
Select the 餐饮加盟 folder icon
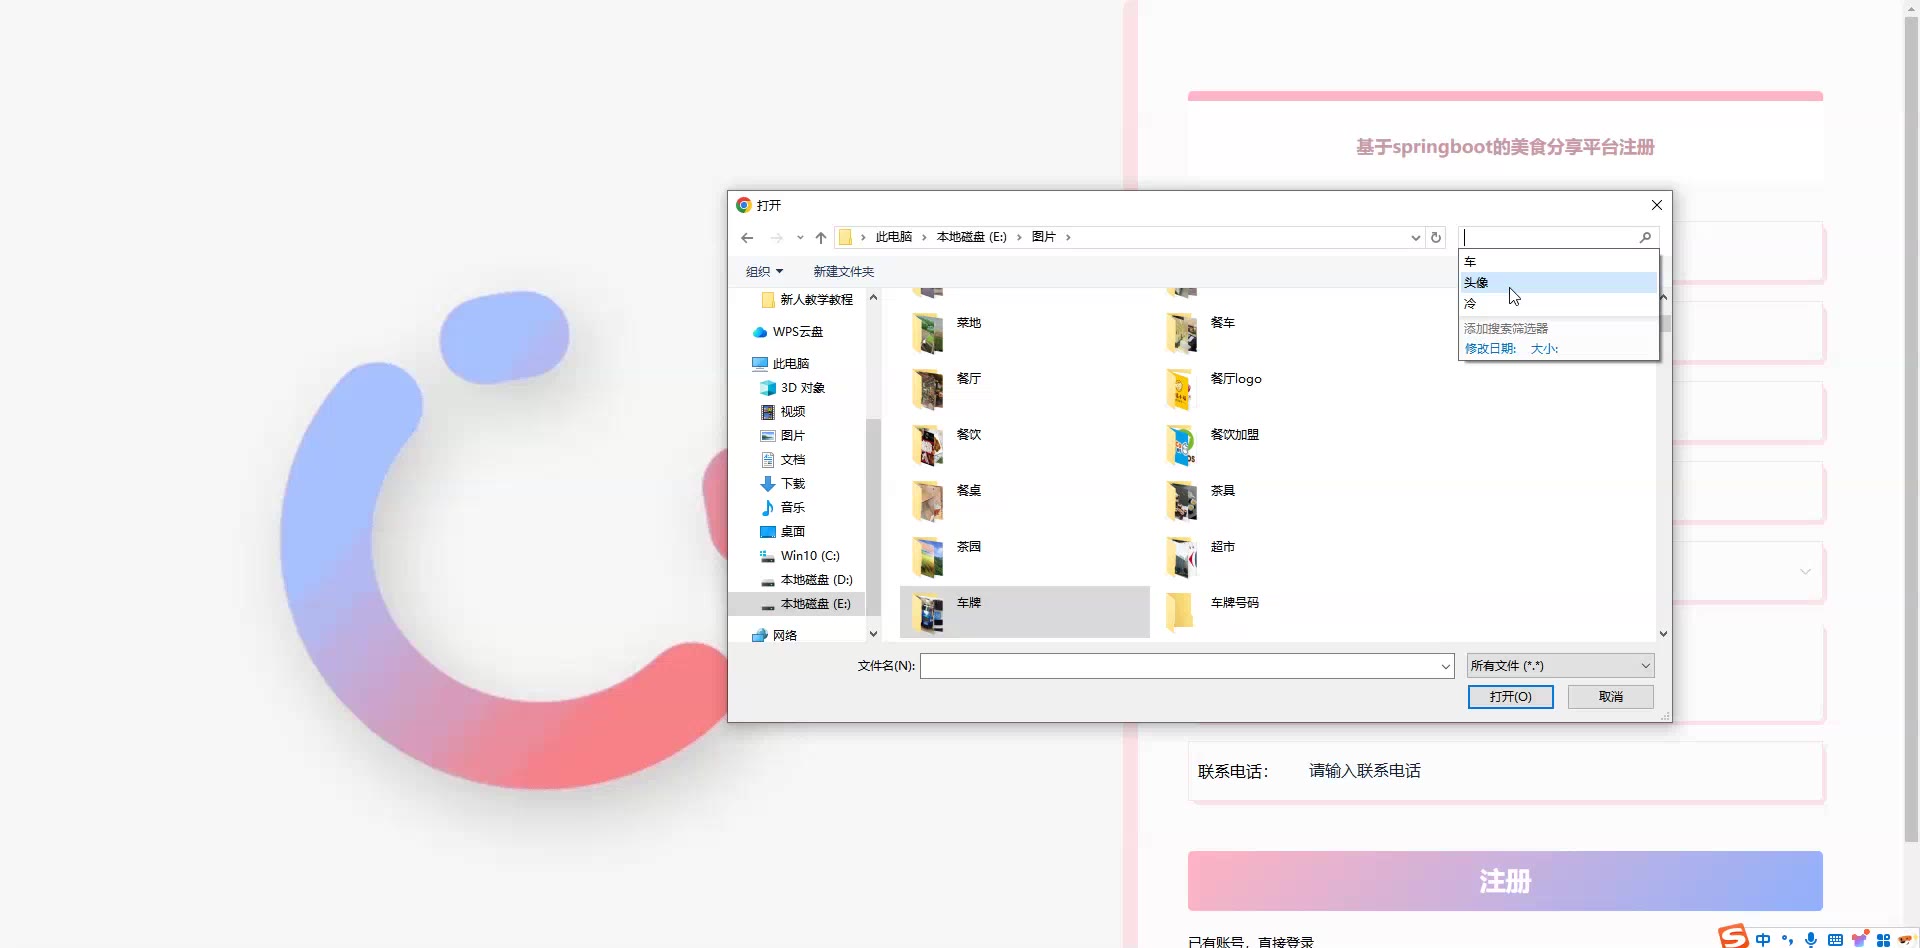point(1182,444)
